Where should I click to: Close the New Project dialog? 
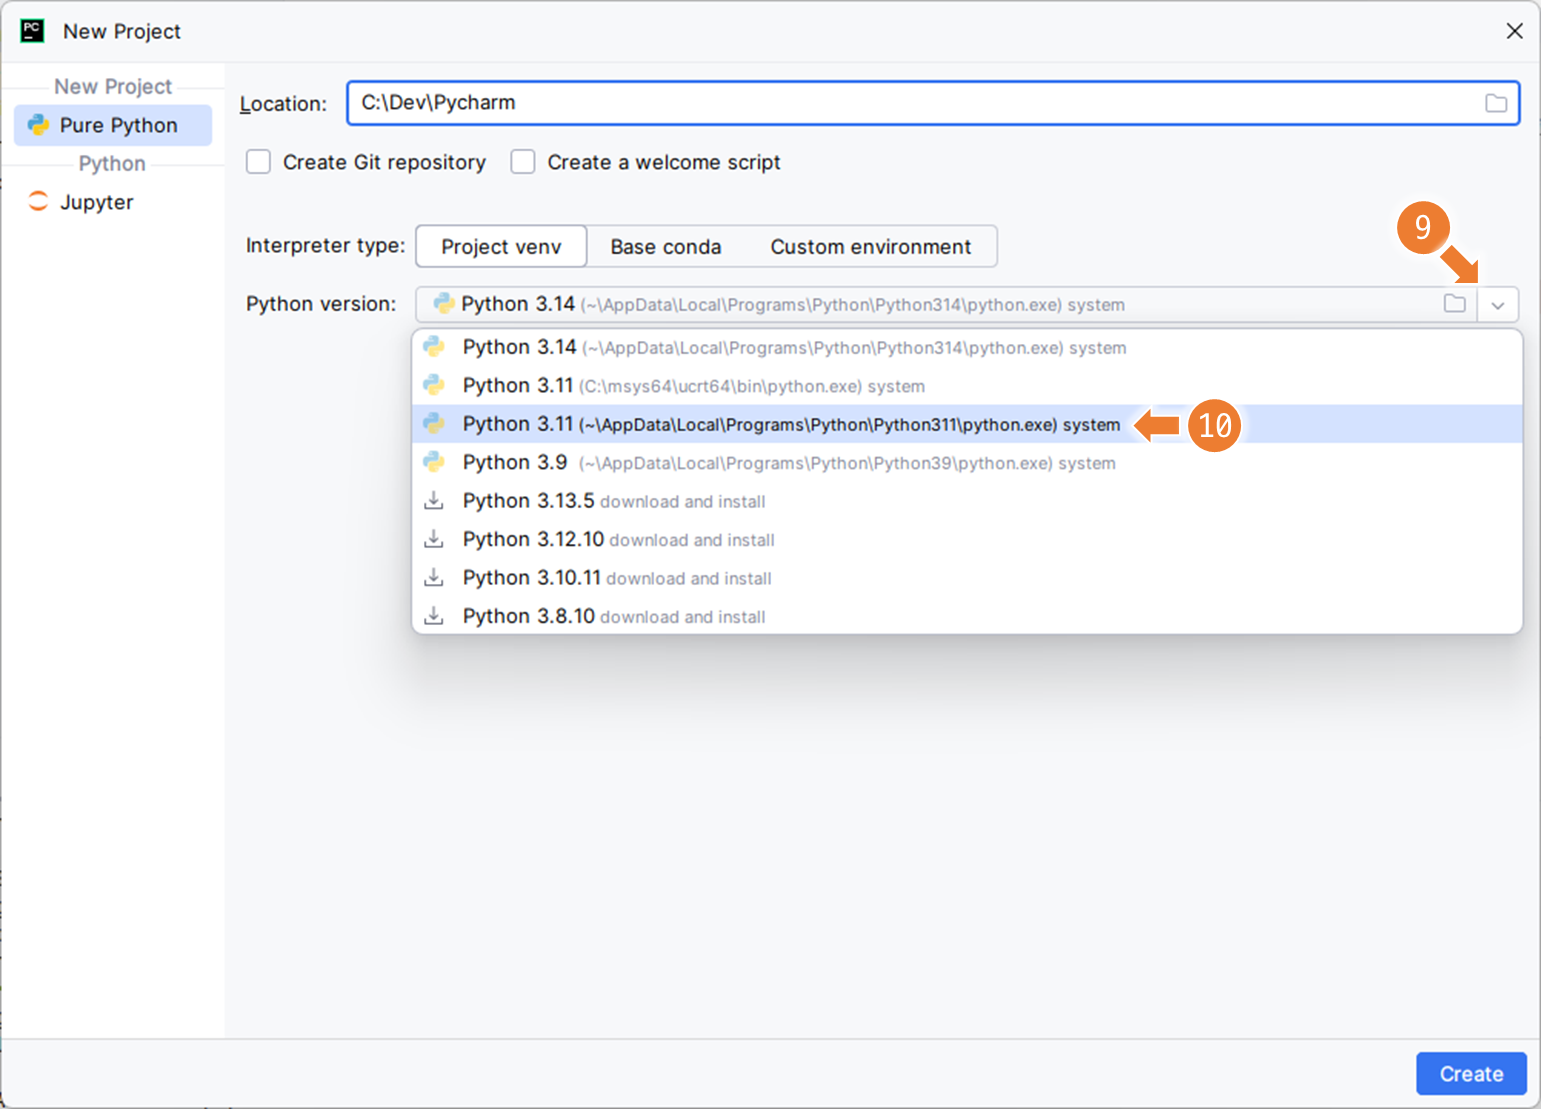click(1514, 31)
